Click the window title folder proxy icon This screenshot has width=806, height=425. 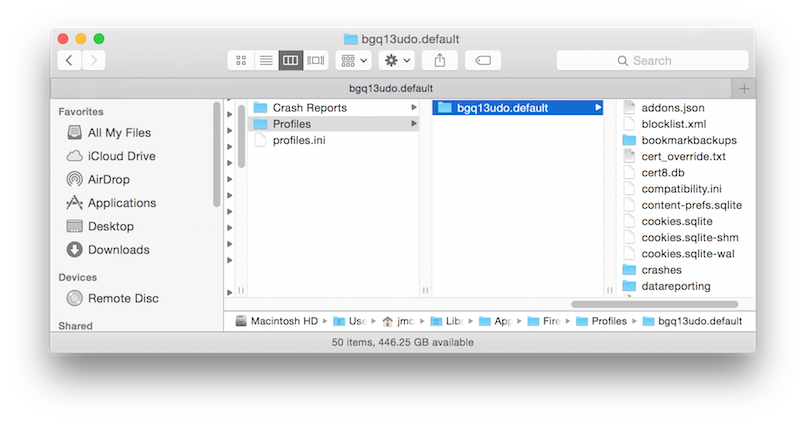click(351, 39)
